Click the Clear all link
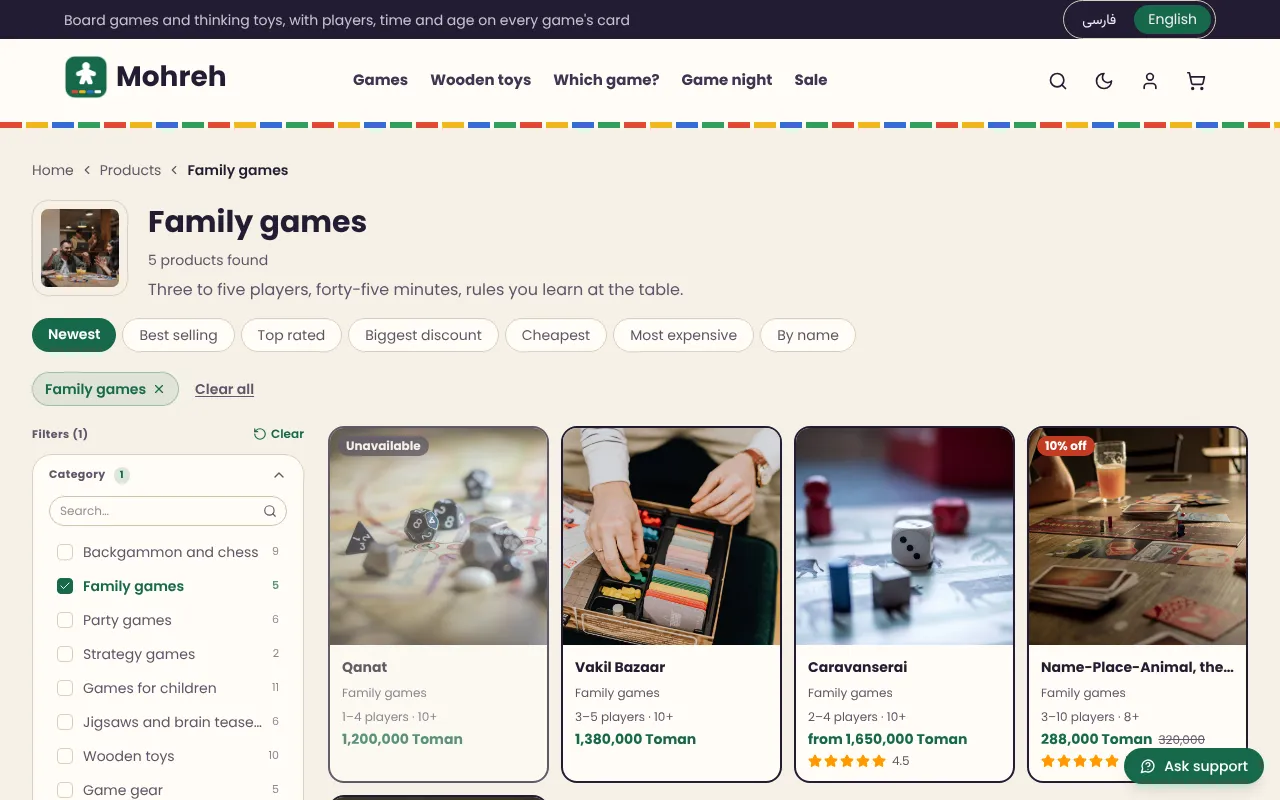1280x800 pixels. pos(224,389)
